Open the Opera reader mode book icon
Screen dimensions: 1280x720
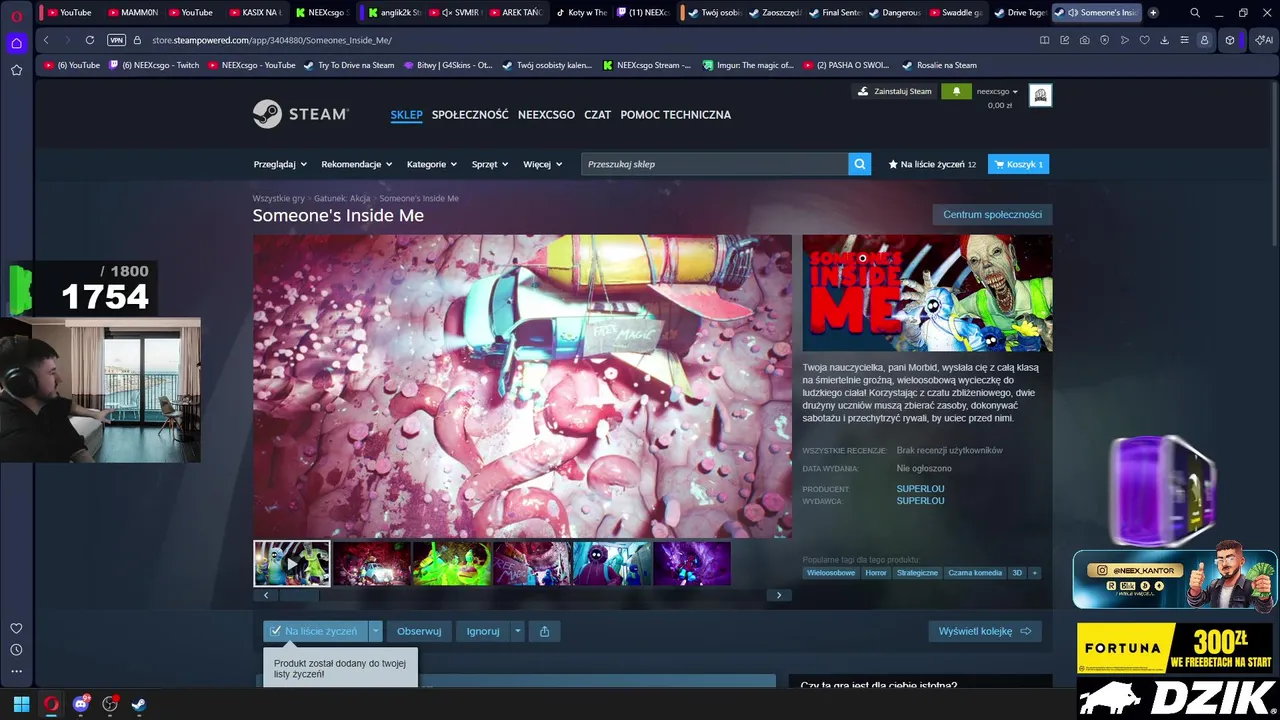[x=1045, y=40]
